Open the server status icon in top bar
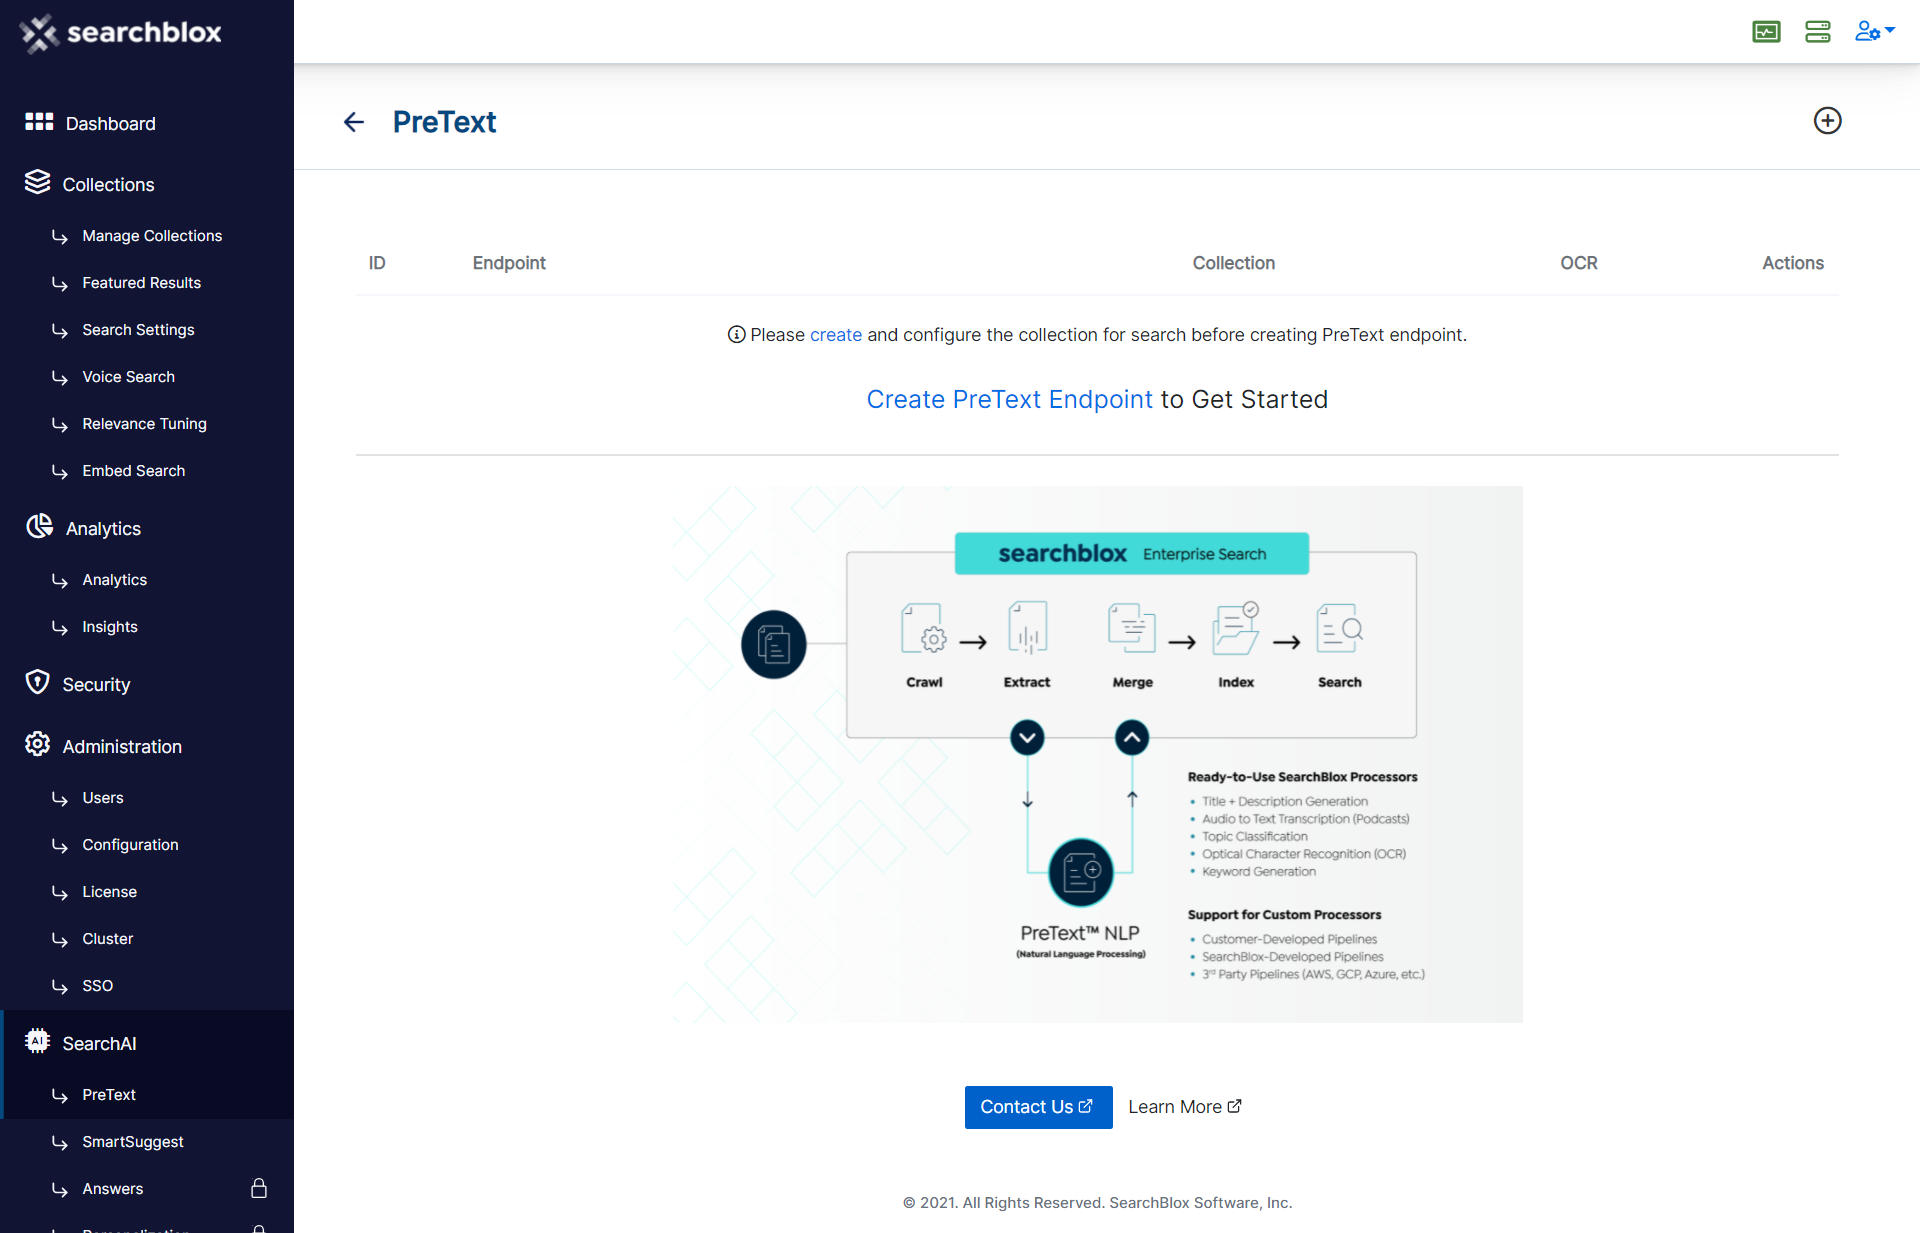The height and width of the screenshot is (1233, 1920). (x=1818, y=32)
